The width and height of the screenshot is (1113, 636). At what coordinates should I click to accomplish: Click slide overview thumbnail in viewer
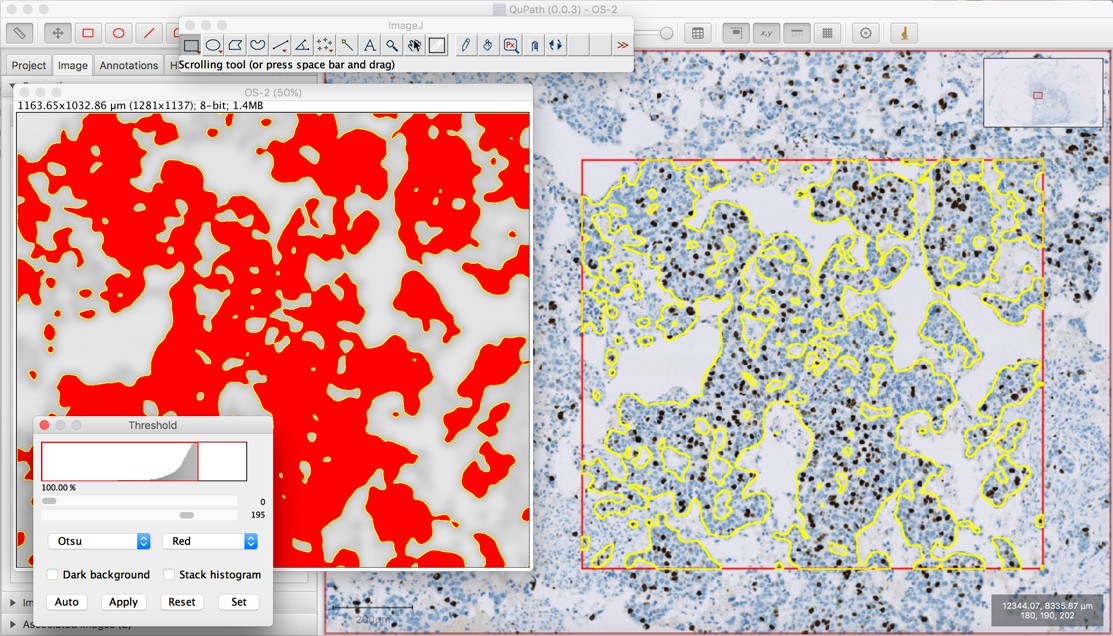pyautogui.click(x=1043, y=92)
